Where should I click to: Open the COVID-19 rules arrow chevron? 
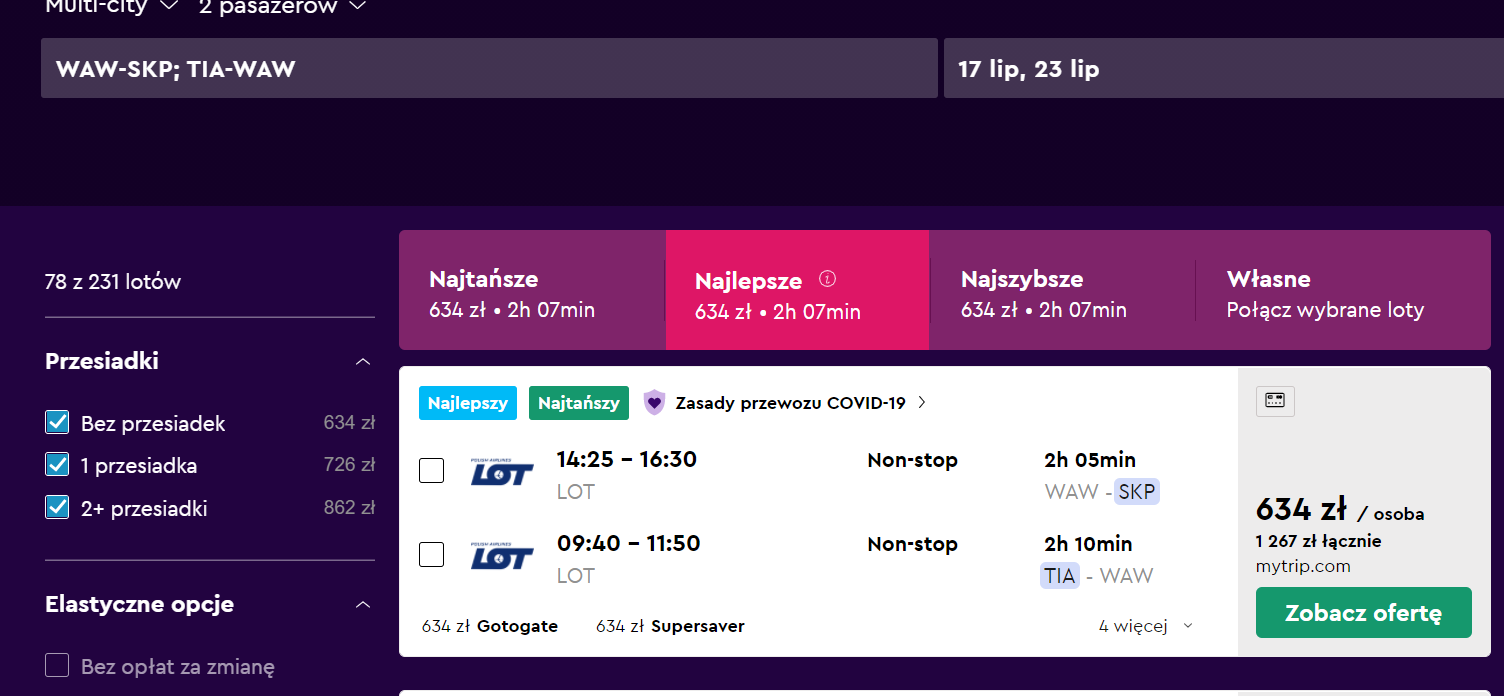point(922,403)
